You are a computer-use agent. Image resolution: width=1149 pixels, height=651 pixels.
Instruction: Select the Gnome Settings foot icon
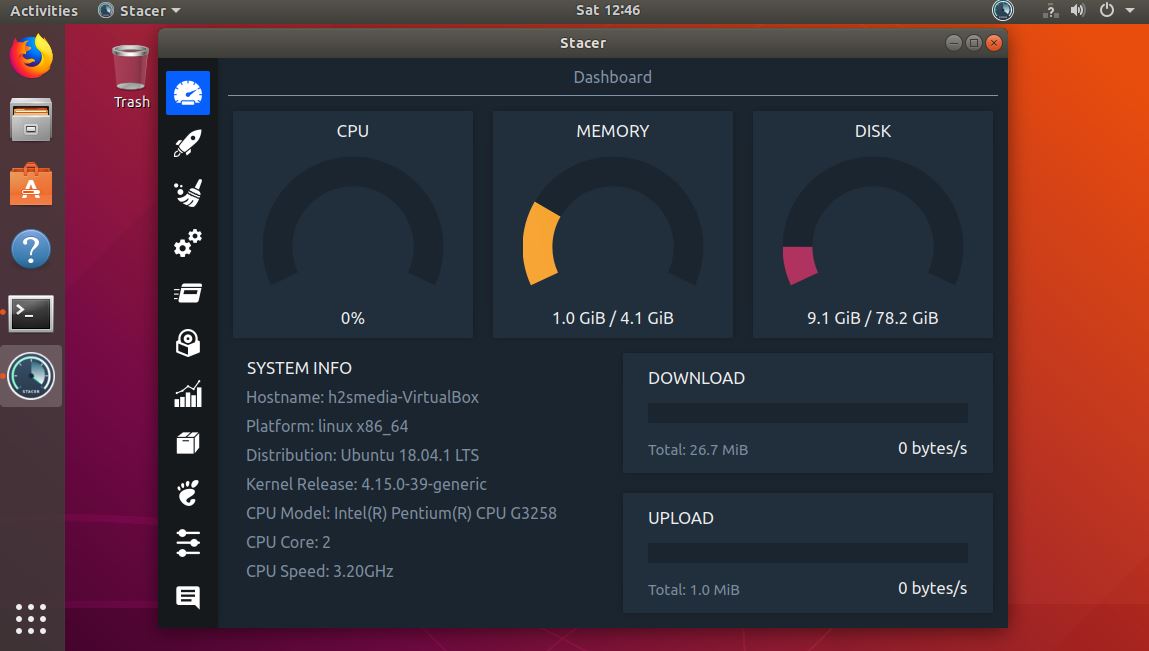click(x=187, y=492)
